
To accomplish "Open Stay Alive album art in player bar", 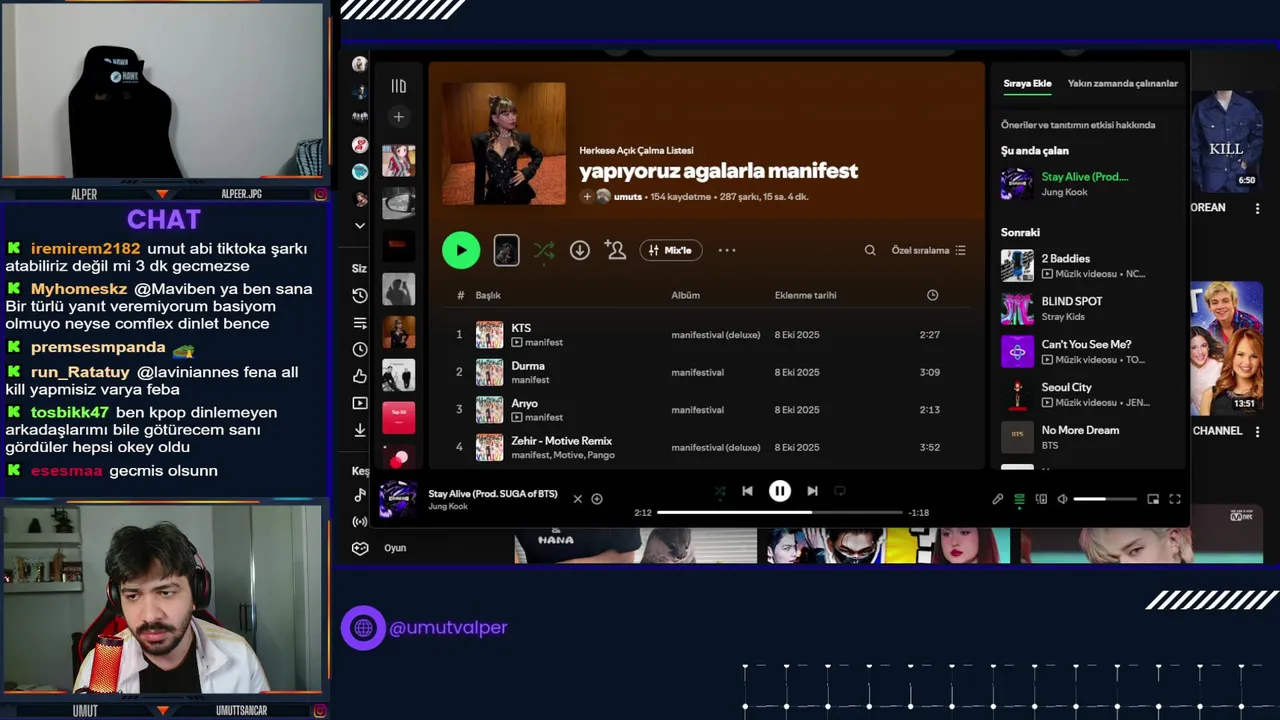I will pyautogui.click(x=398, y=499).
